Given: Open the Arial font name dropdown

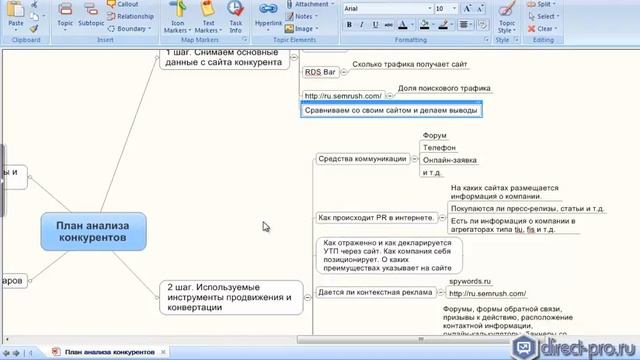Looking at the screenshot, I should pyautogui.click(x=429, y=9).
